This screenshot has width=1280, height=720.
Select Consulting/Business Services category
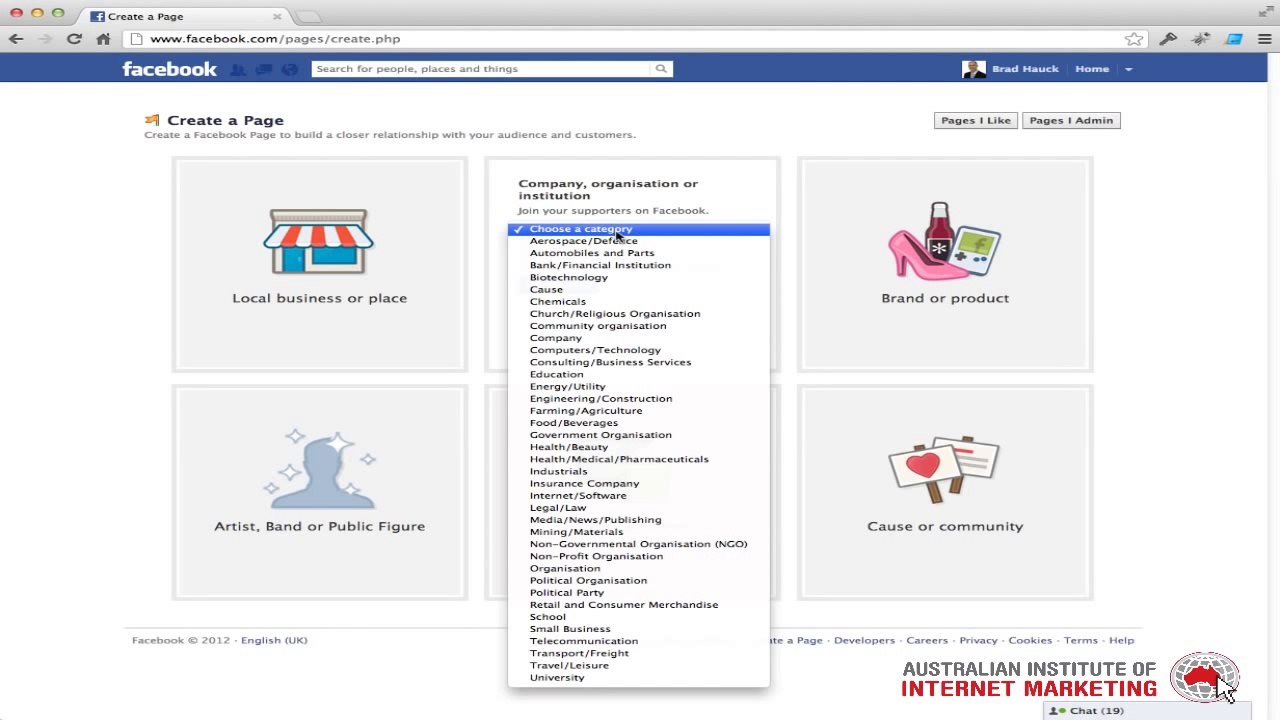638,362
